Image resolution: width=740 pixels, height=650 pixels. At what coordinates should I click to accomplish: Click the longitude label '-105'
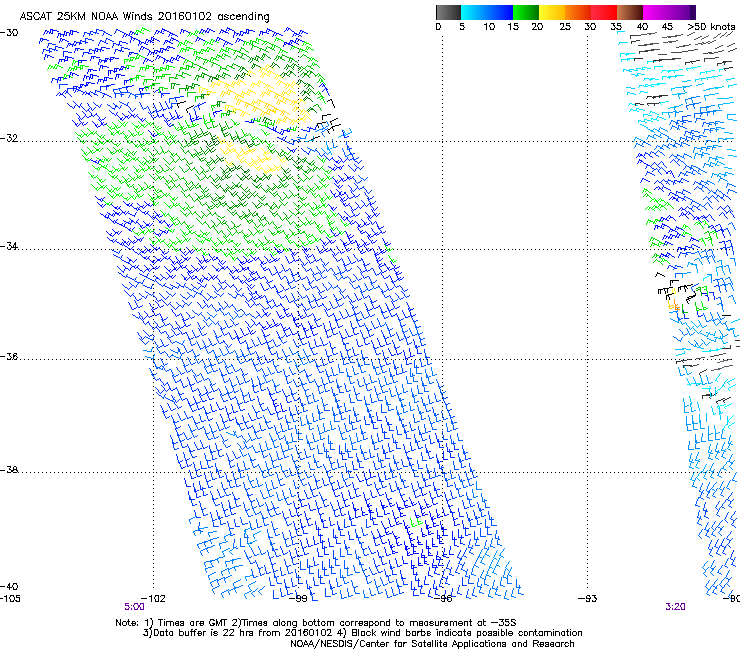pyautogui.click(x=10, y=599)
